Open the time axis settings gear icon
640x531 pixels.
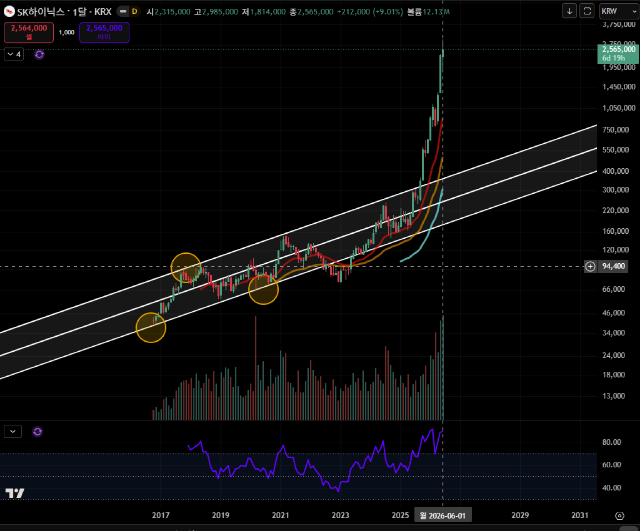pyautogui.click(x=619, y=515)
